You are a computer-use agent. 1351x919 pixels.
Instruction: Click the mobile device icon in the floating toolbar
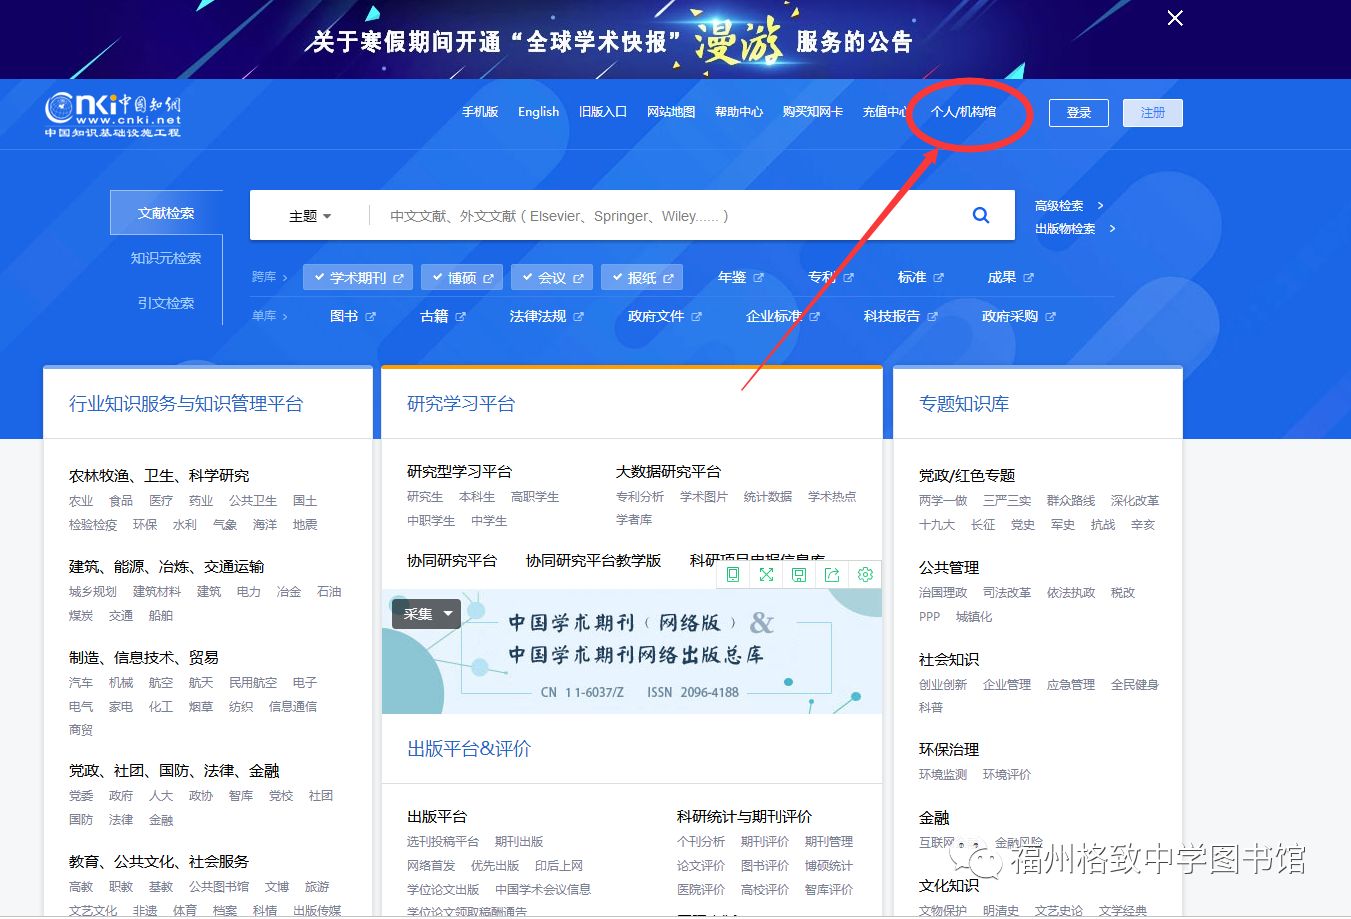(733, 574)
